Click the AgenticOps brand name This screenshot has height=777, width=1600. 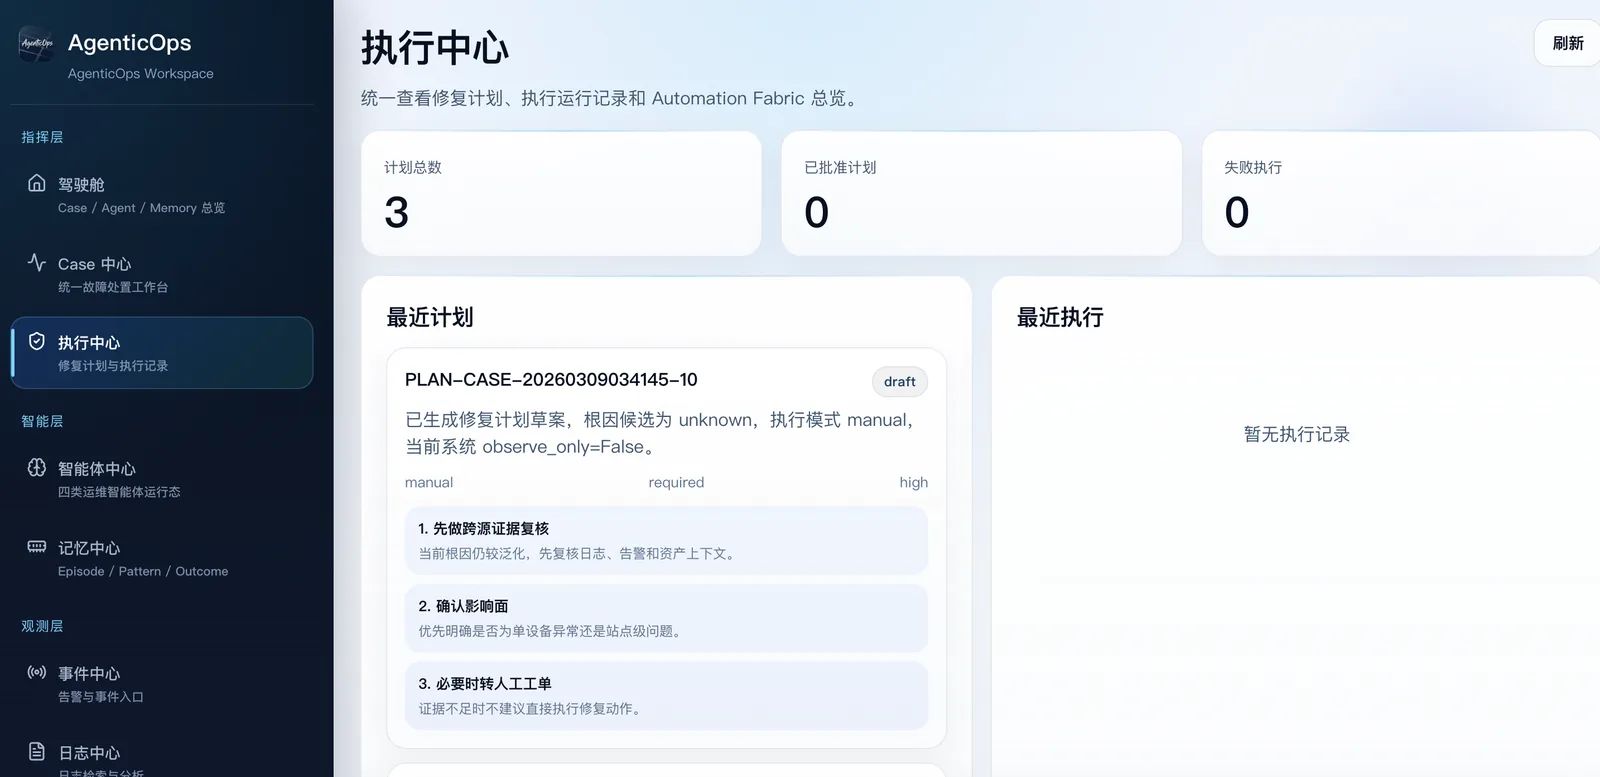click(130, 43)
